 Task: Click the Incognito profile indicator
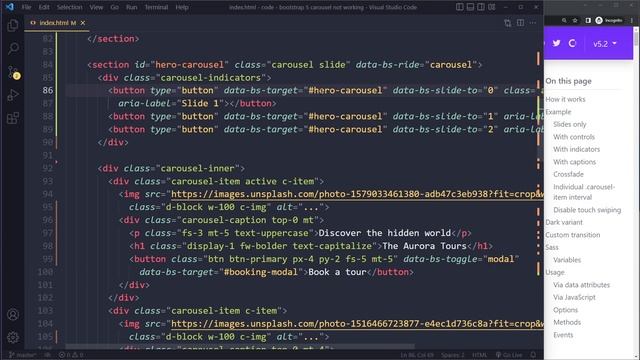tap(609, 20)
